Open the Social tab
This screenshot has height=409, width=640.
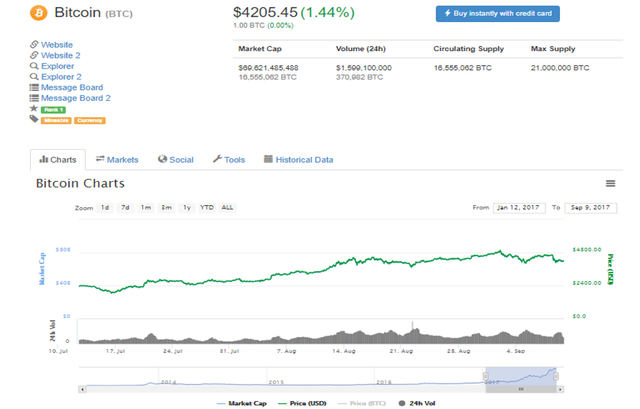(176, 160)
